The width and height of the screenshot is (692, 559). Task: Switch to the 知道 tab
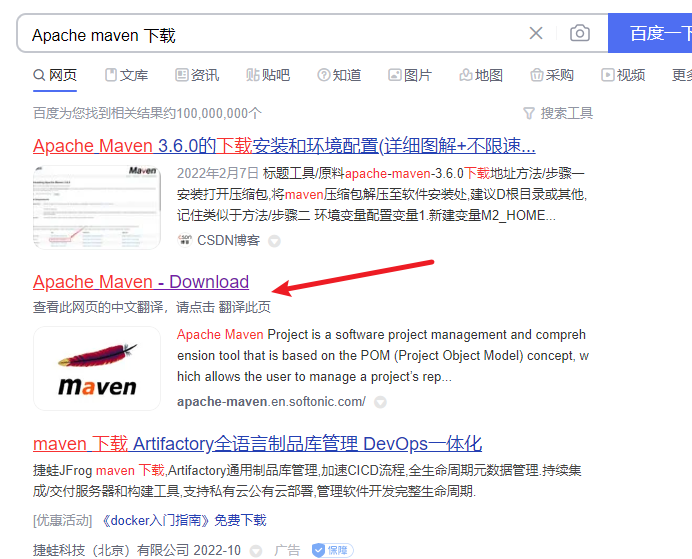tap(339, 75)
